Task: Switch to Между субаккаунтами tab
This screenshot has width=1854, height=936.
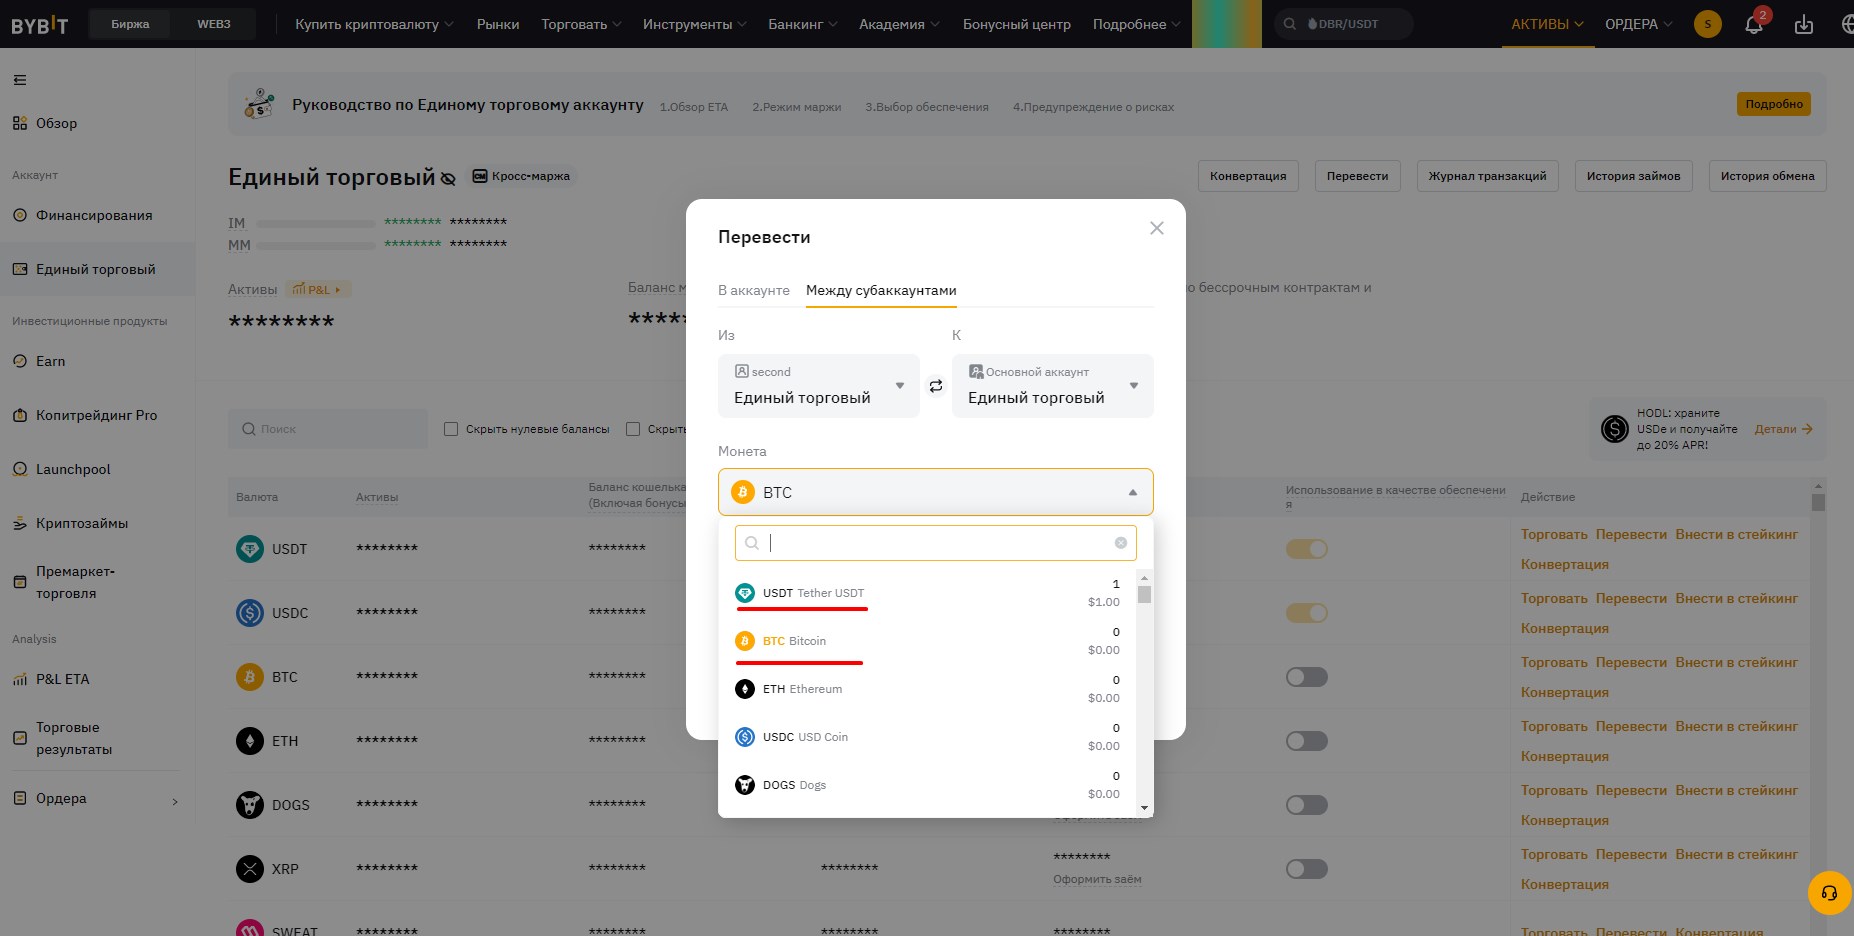Action: [x=881, y=290]
